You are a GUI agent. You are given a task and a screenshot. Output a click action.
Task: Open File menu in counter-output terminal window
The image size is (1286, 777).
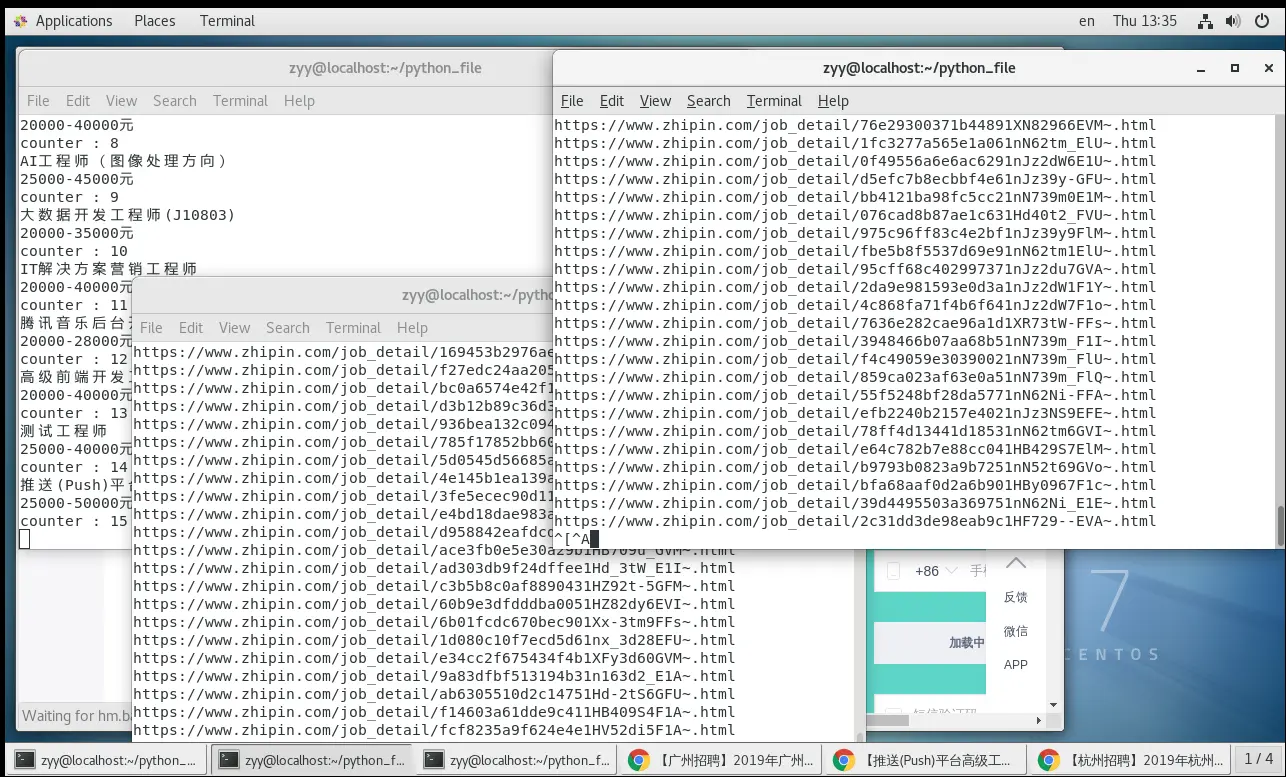pyautogui.click(x=38, y=101)
